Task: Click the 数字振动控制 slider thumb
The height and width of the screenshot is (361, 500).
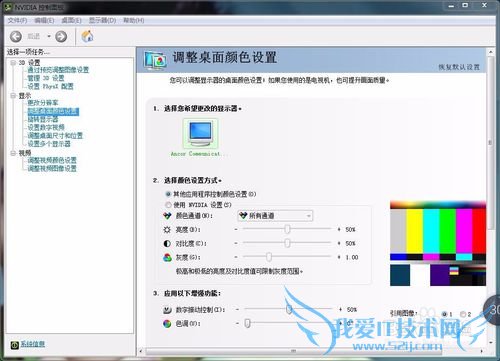Action: [289, 309]
